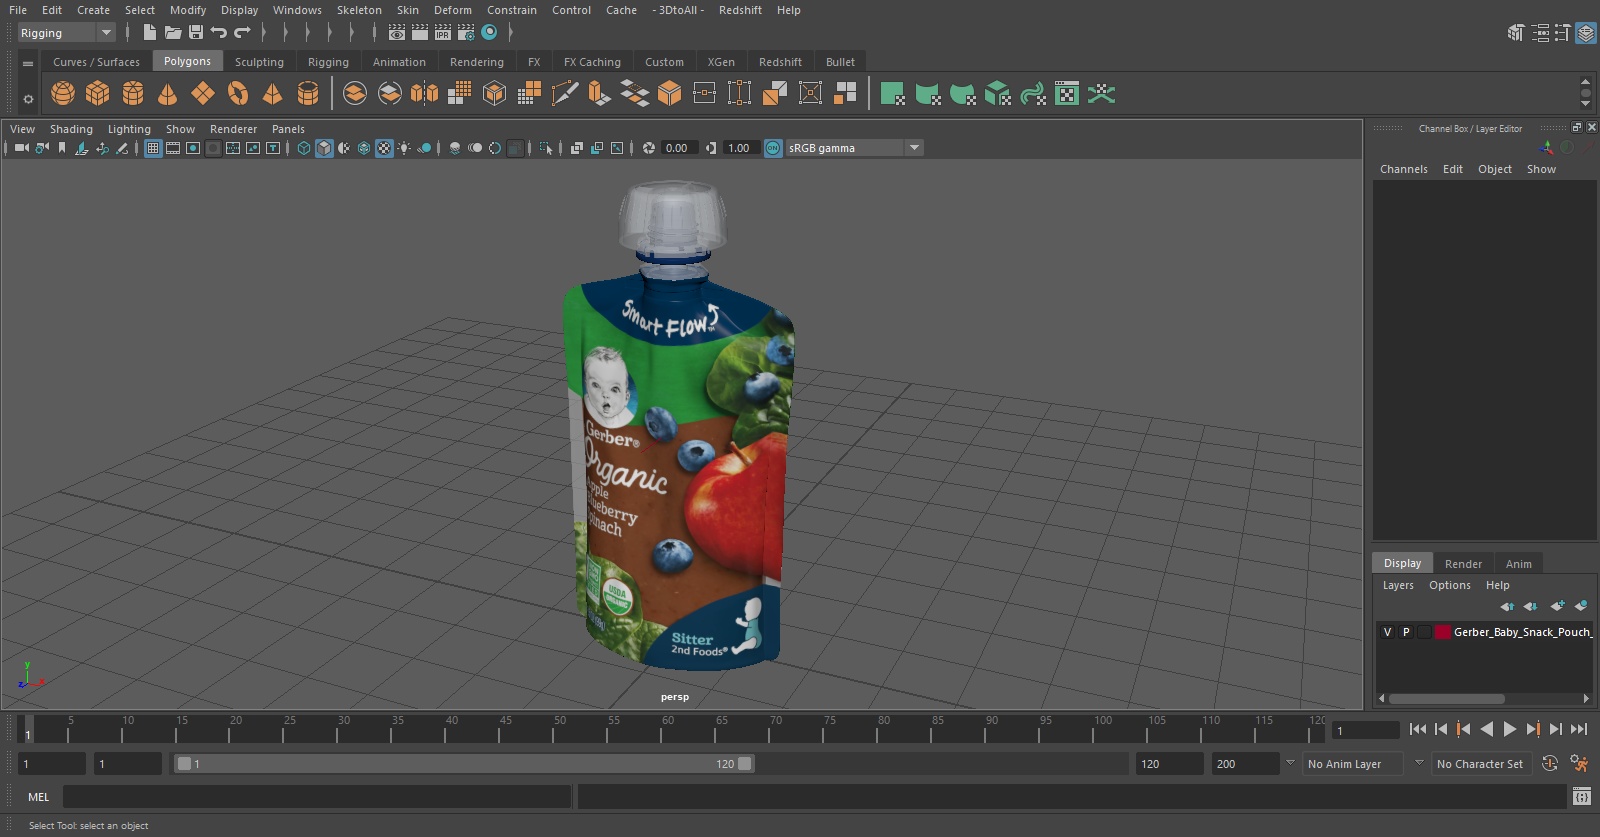Open the No Anim Layer dropdown arrow

[1290, 763]
